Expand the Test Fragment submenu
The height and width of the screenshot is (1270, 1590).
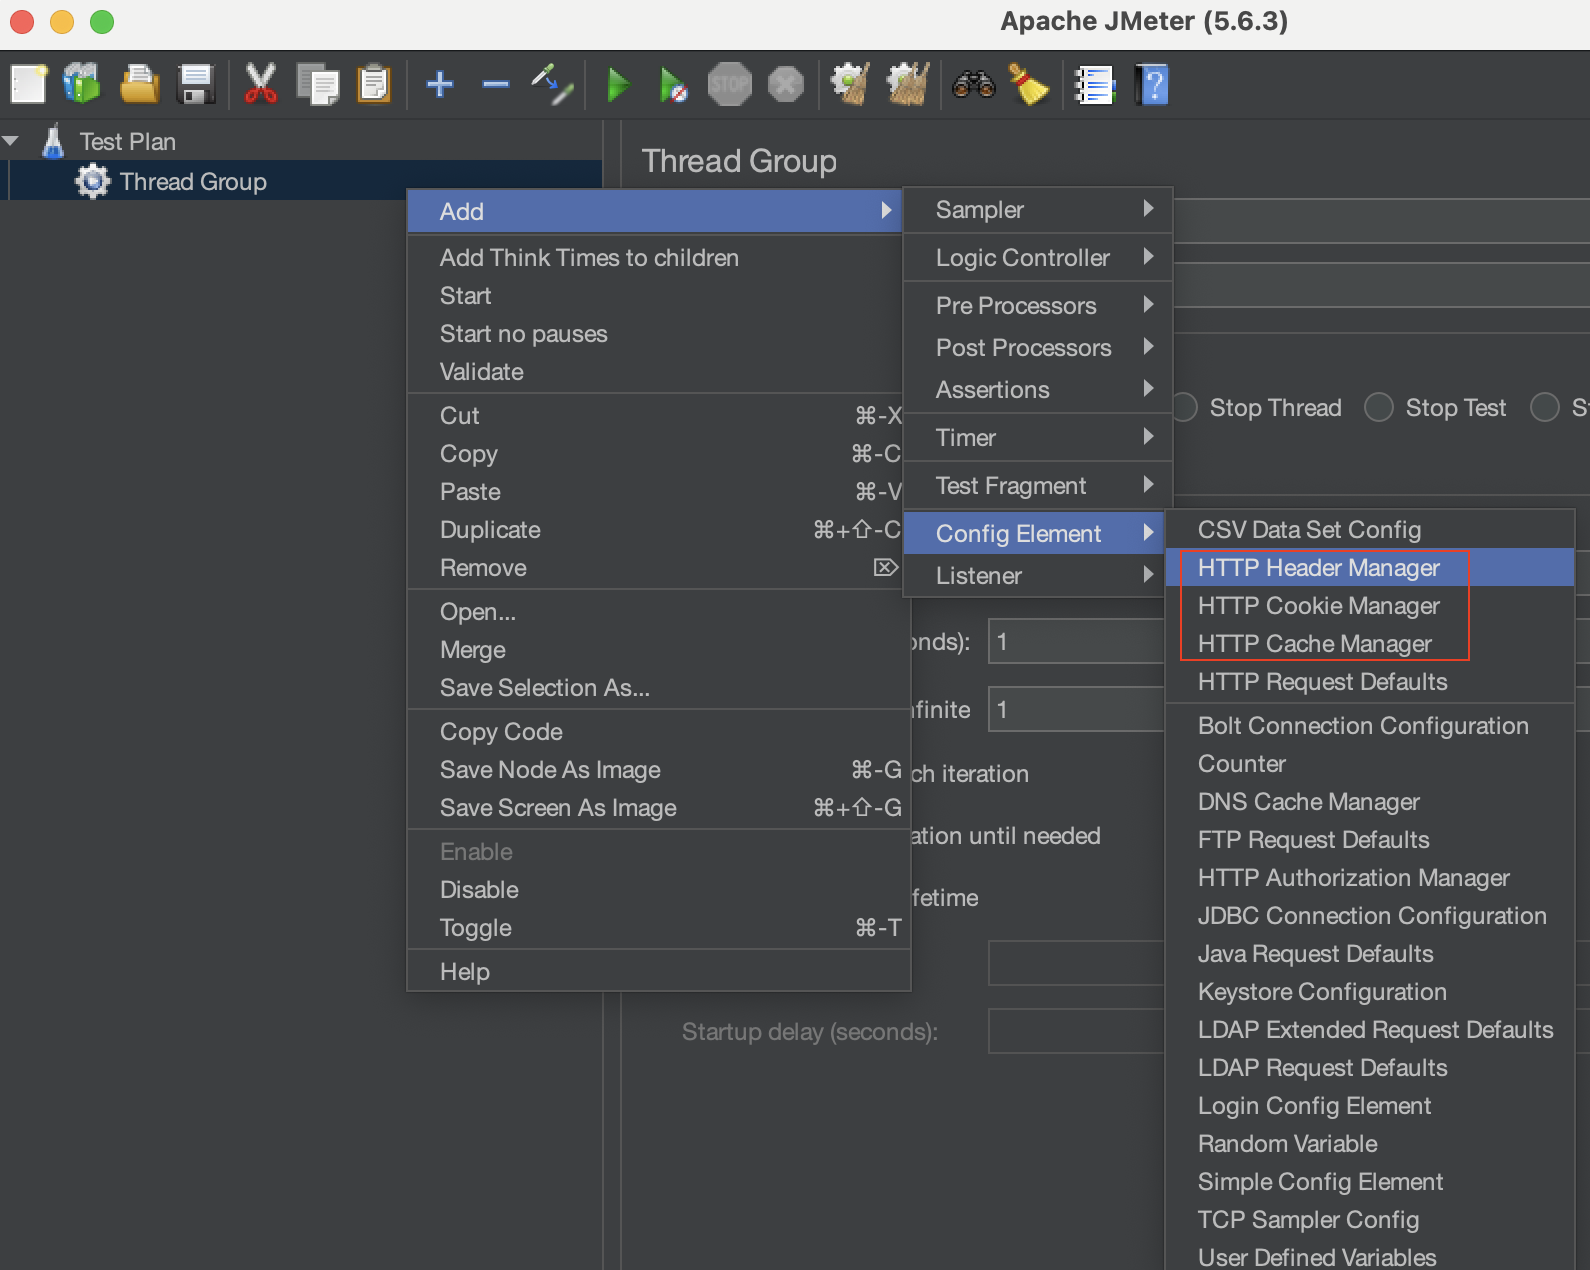point(1037,486)
